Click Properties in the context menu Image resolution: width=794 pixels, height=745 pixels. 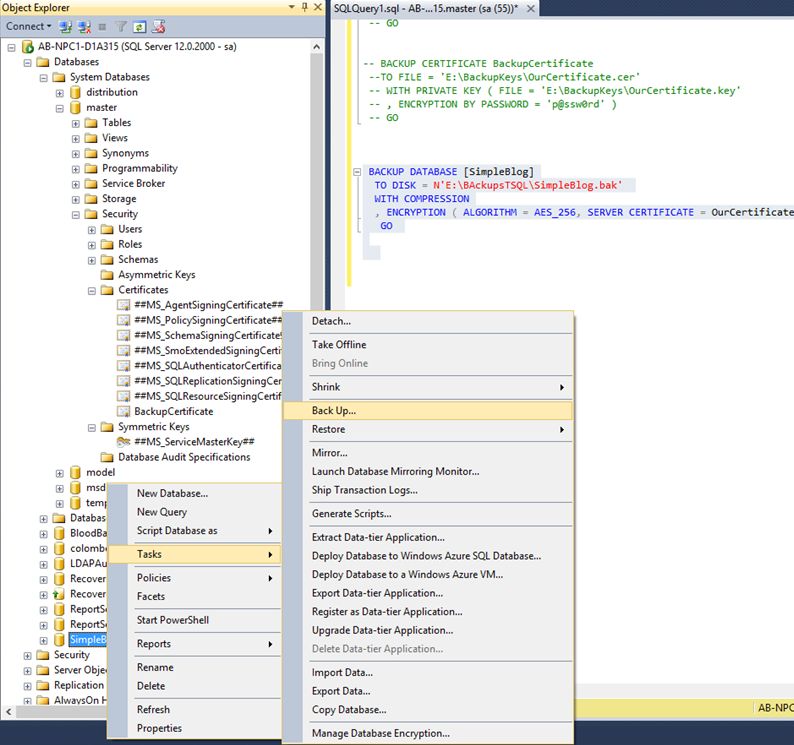159,728
